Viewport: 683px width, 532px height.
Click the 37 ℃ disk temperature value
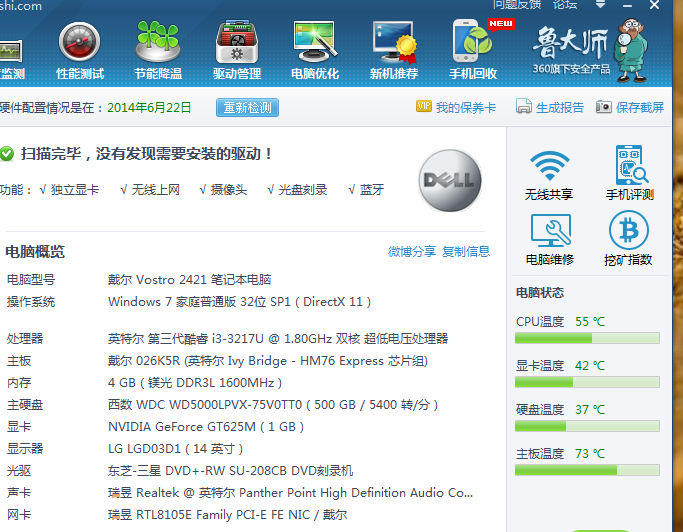pyautogui.click(x=590, y=410)
